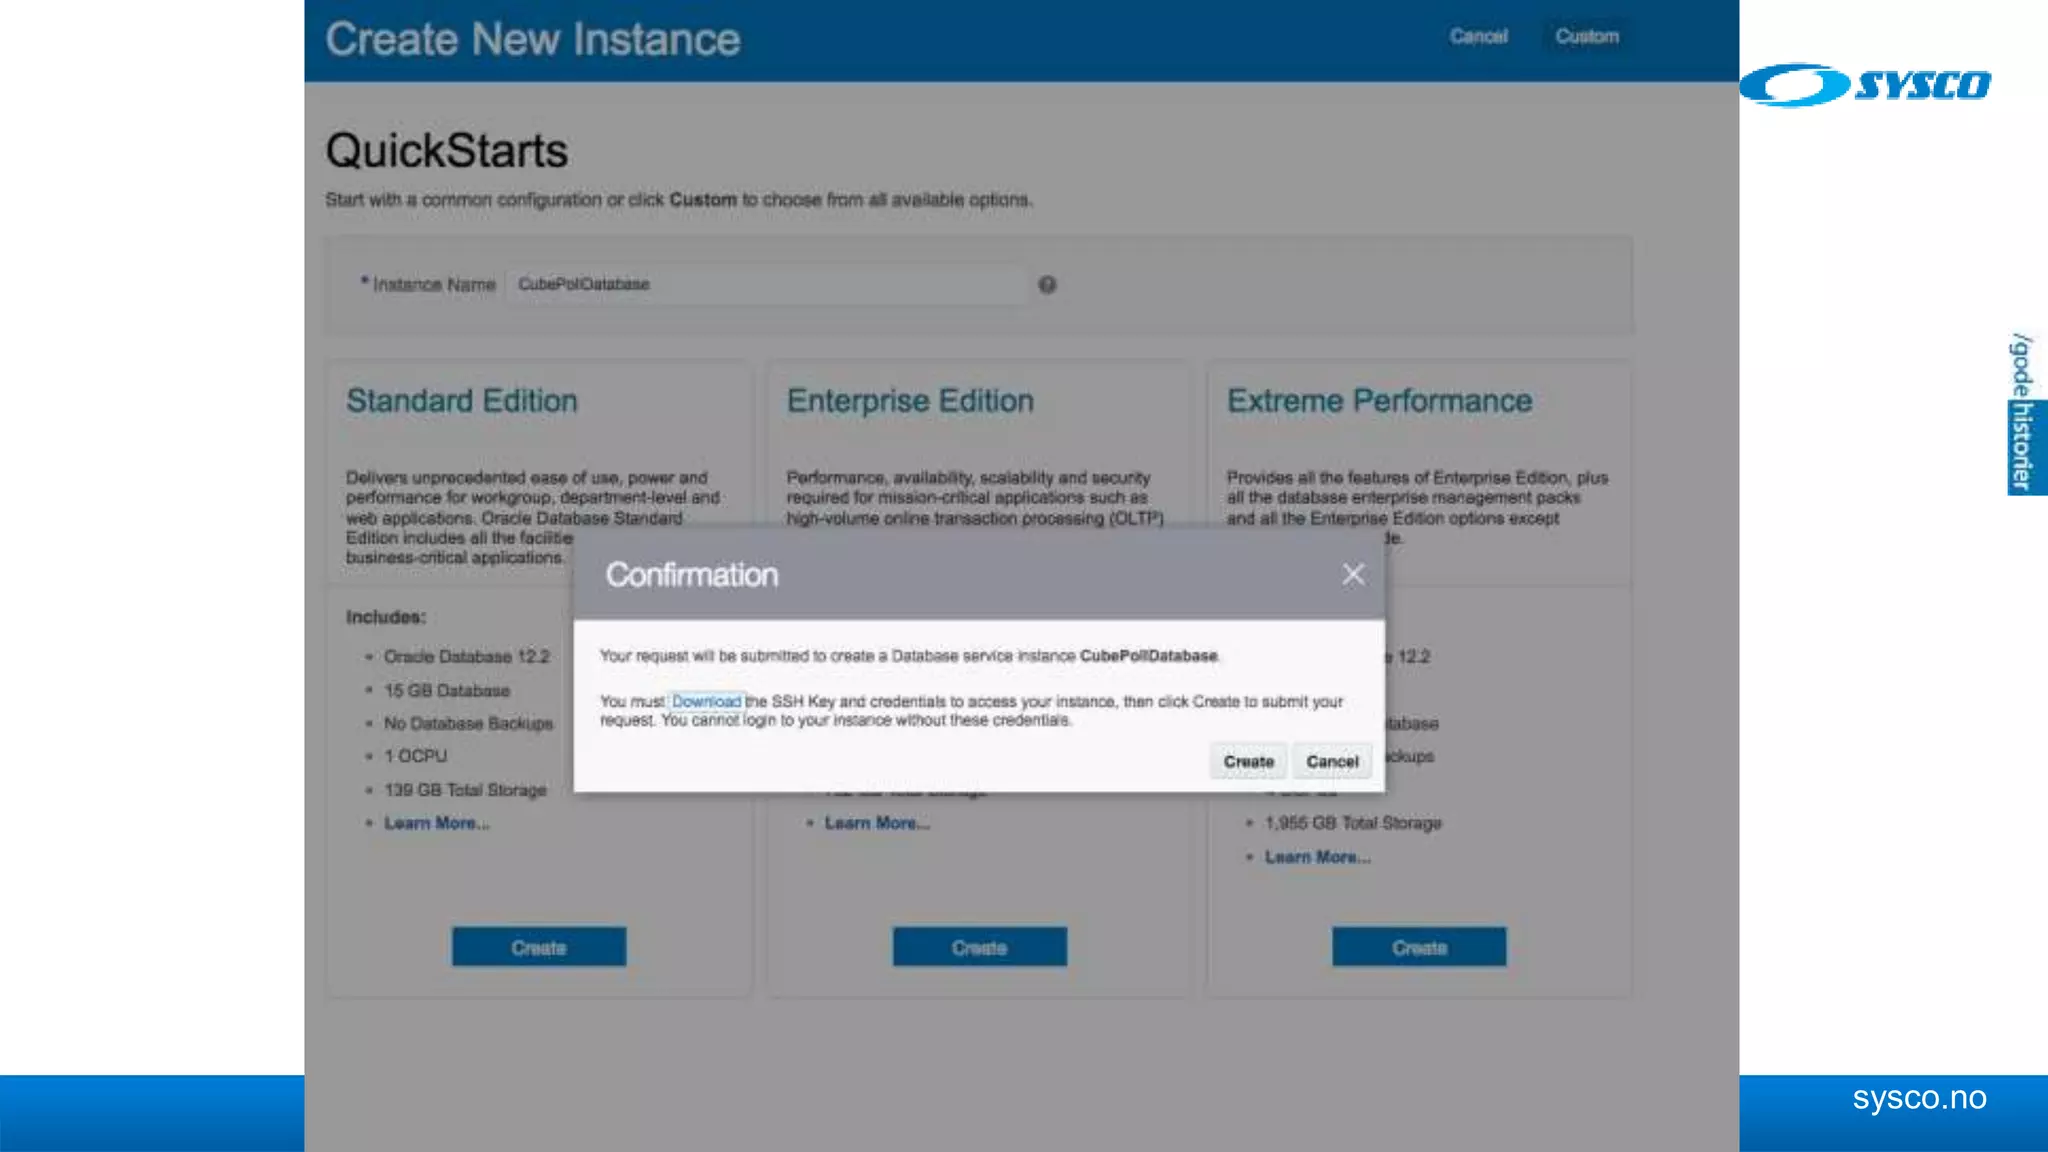2048x1152 pixels.
Task: Open Learn More for Standard Edition
Action: pyautogui.click(x=437, y=823)
